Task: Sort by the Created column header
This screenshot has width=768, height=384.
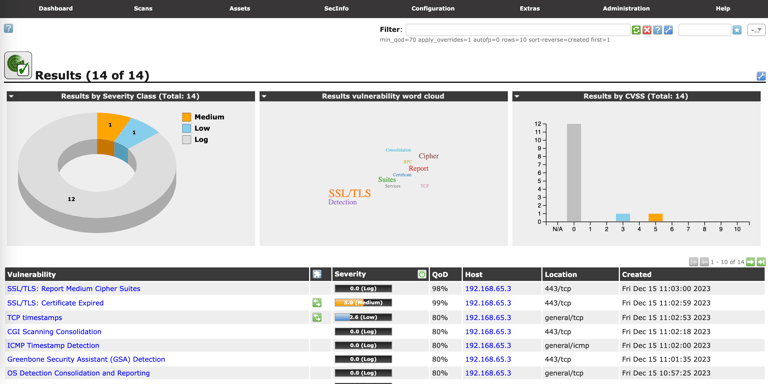Action: pyautogui.click(x=637, y=274)
